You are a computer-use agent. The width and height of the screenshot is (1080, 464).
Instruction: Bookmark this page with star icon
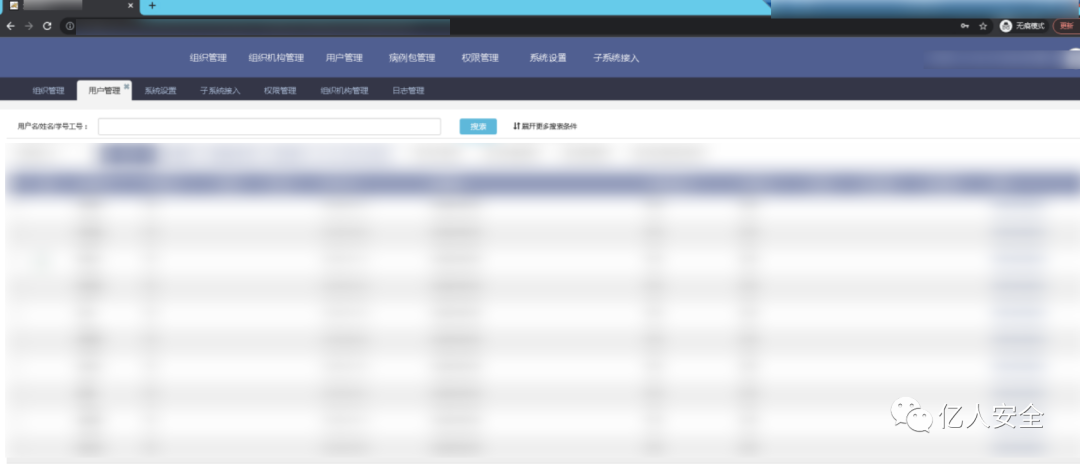click(983, 26)
